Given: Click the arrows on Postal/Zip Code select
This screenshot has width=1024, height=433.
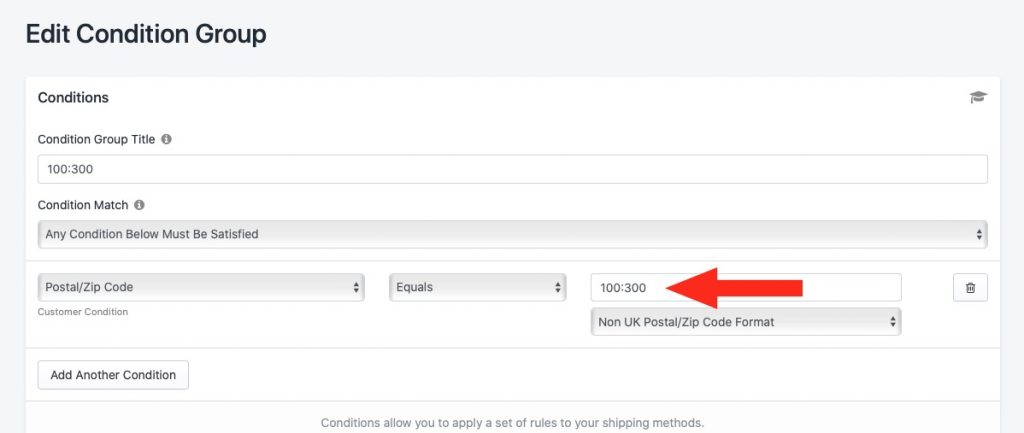Looking at the screenshot, I should 356,287.
